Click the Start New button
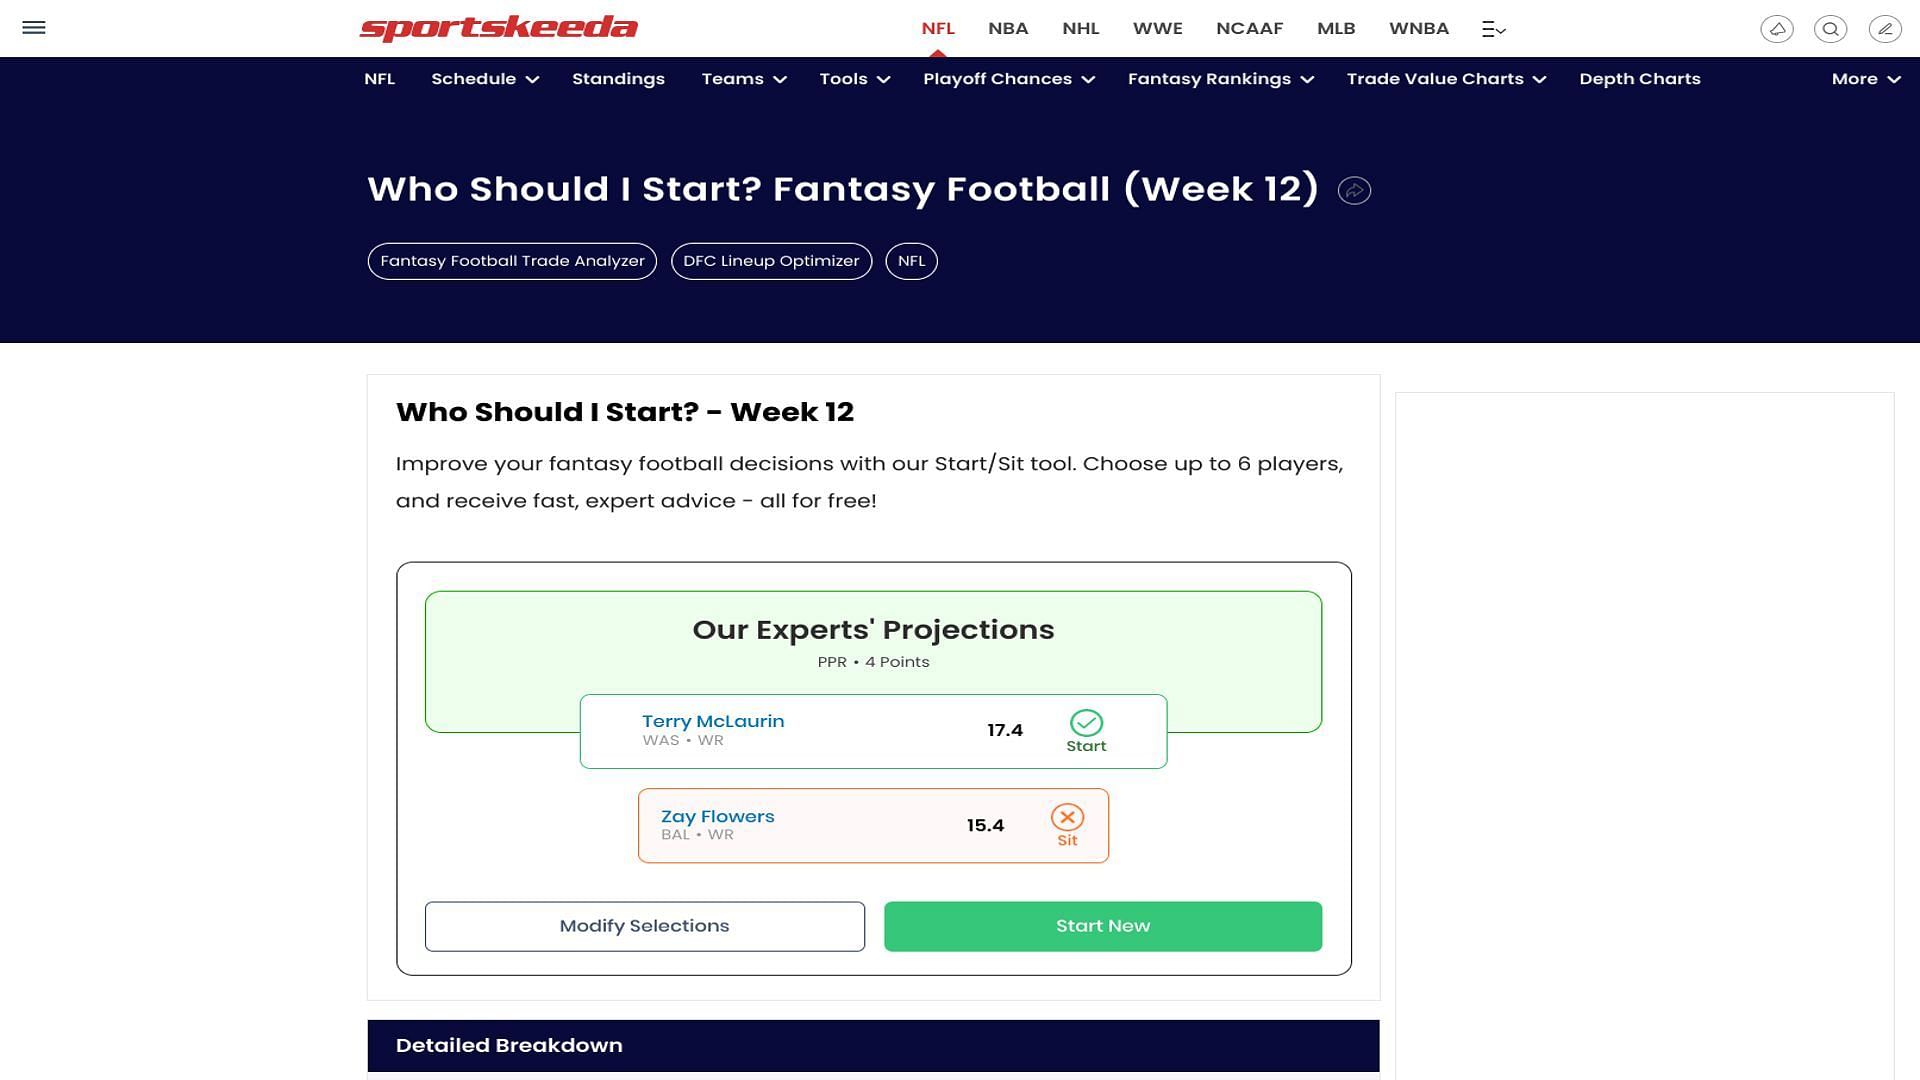Image resolution: width=1920 pixels, height=1080 pixels. tap(1102, 926)
